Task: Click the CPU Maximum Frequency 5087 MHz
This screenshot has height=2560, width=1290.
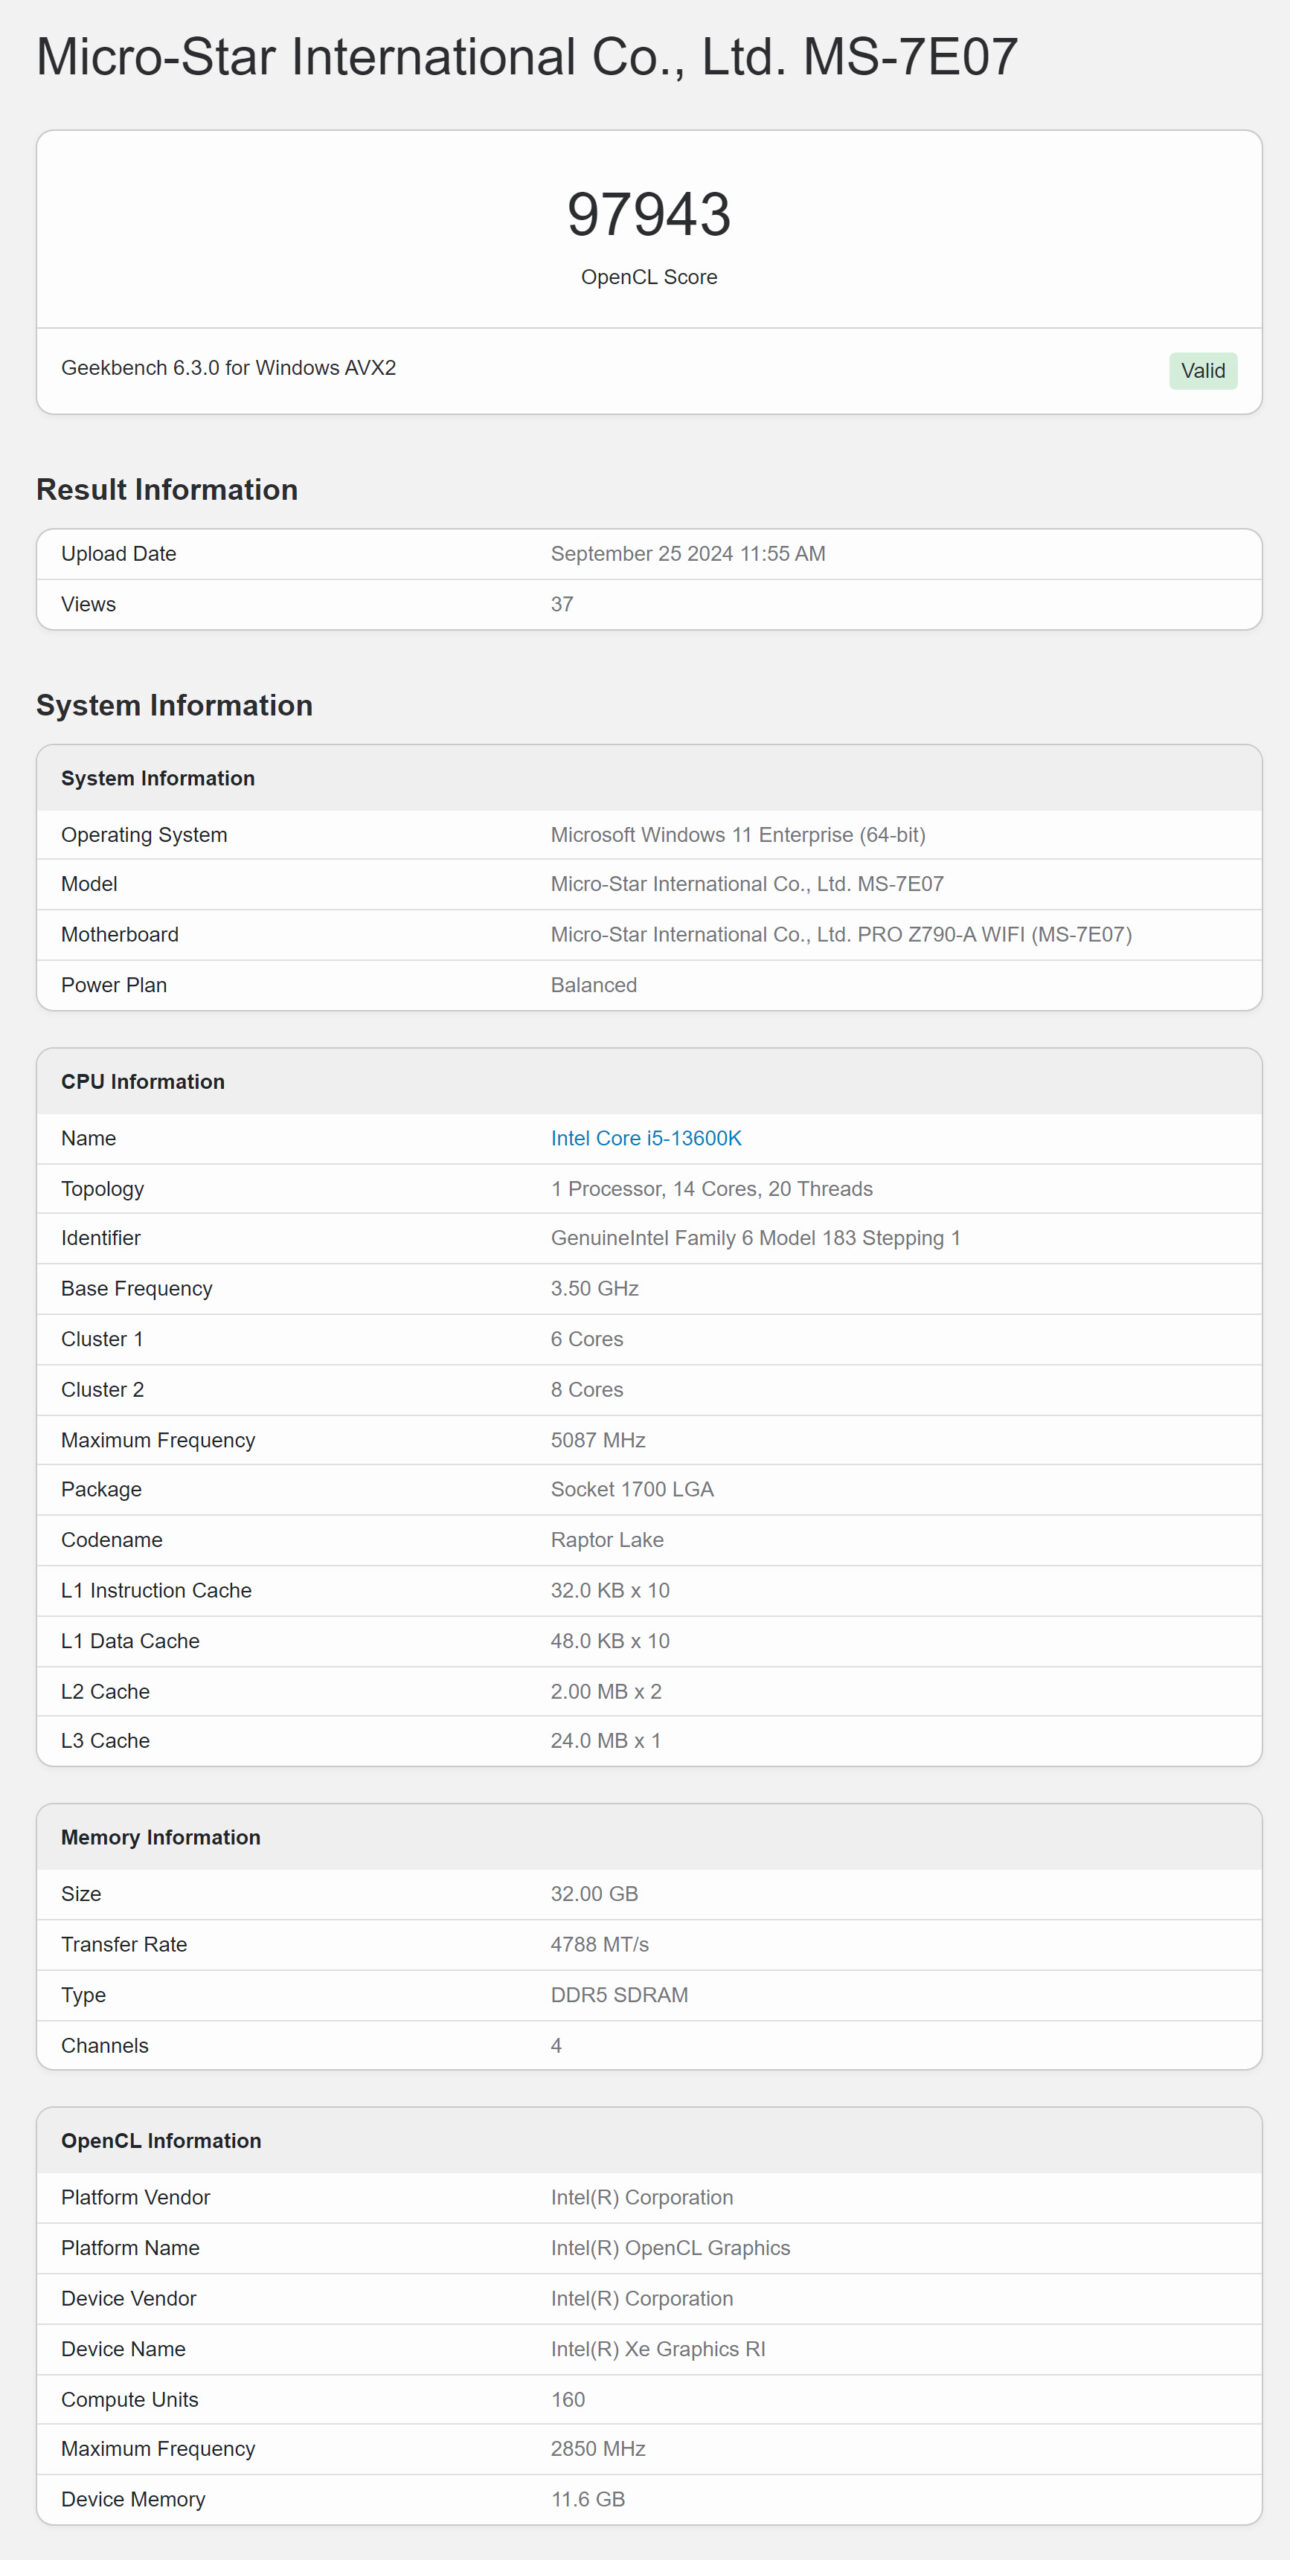Action: 598,1440
